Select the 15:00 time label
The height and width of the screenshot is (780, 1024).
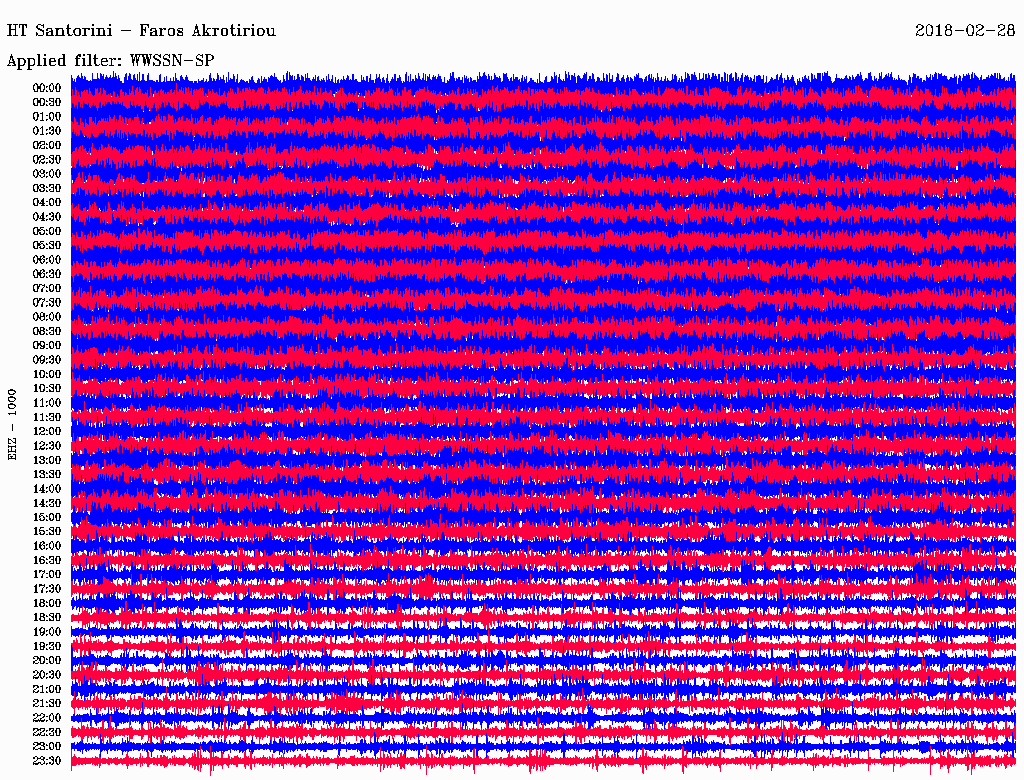pyautogui.click(x=47, y=517)
